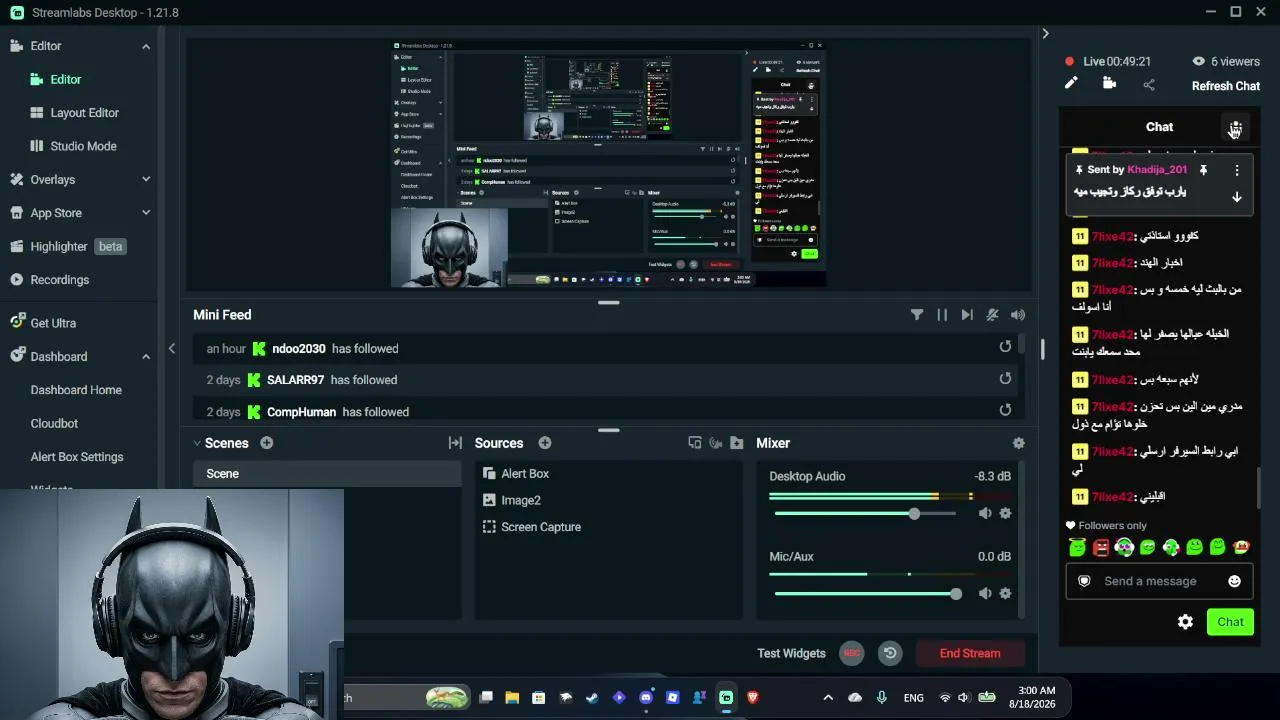Replay CompHuman follow alert
Screen dimensions: 1280x720
pyautogui.click(x=1005, y=410)
